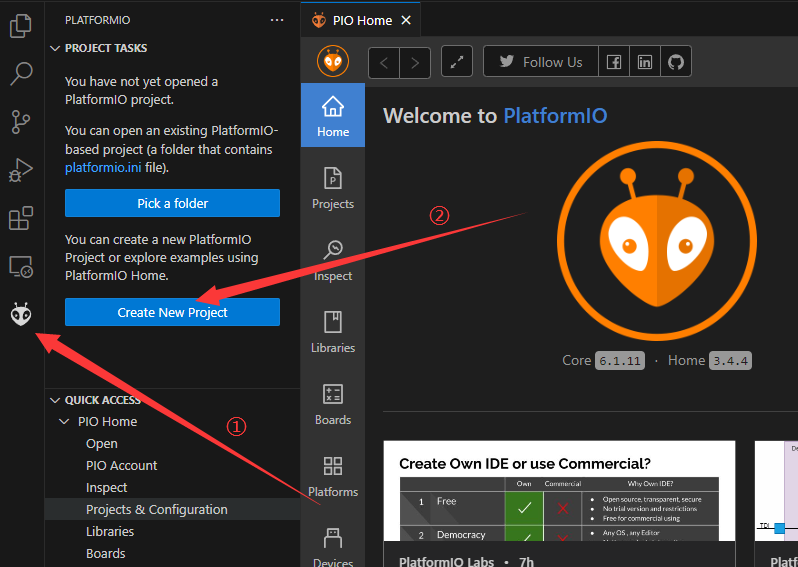This screenshot has width=798, height=567.
Task: Open the Search view in activity bar
Action: pyautogui.click(x=21, y=74)
